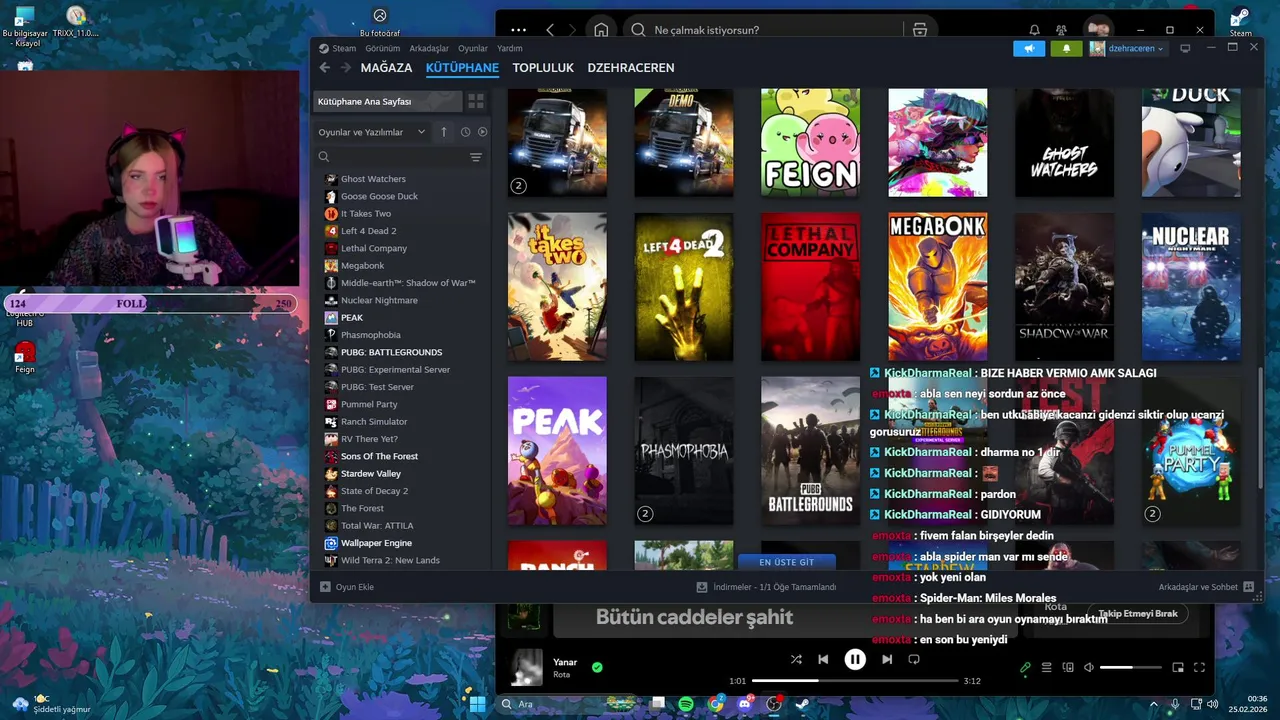
Task: Open Spotify three-dot menu
Action: (518, 30)
